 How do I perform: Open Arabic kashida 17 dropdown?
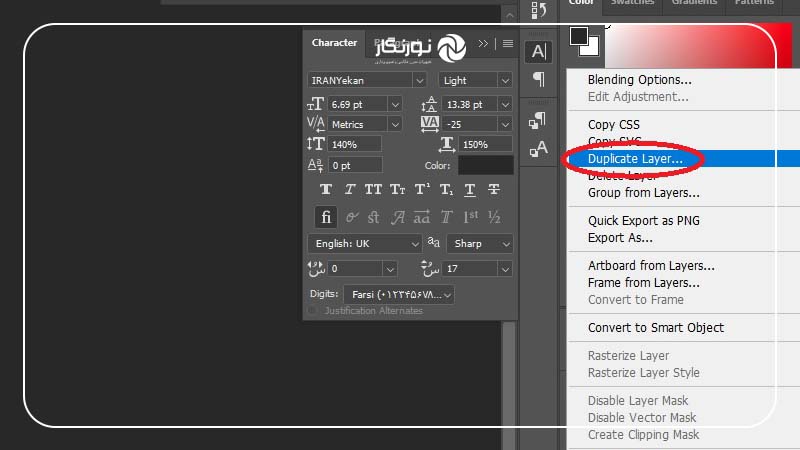[505, 269]
